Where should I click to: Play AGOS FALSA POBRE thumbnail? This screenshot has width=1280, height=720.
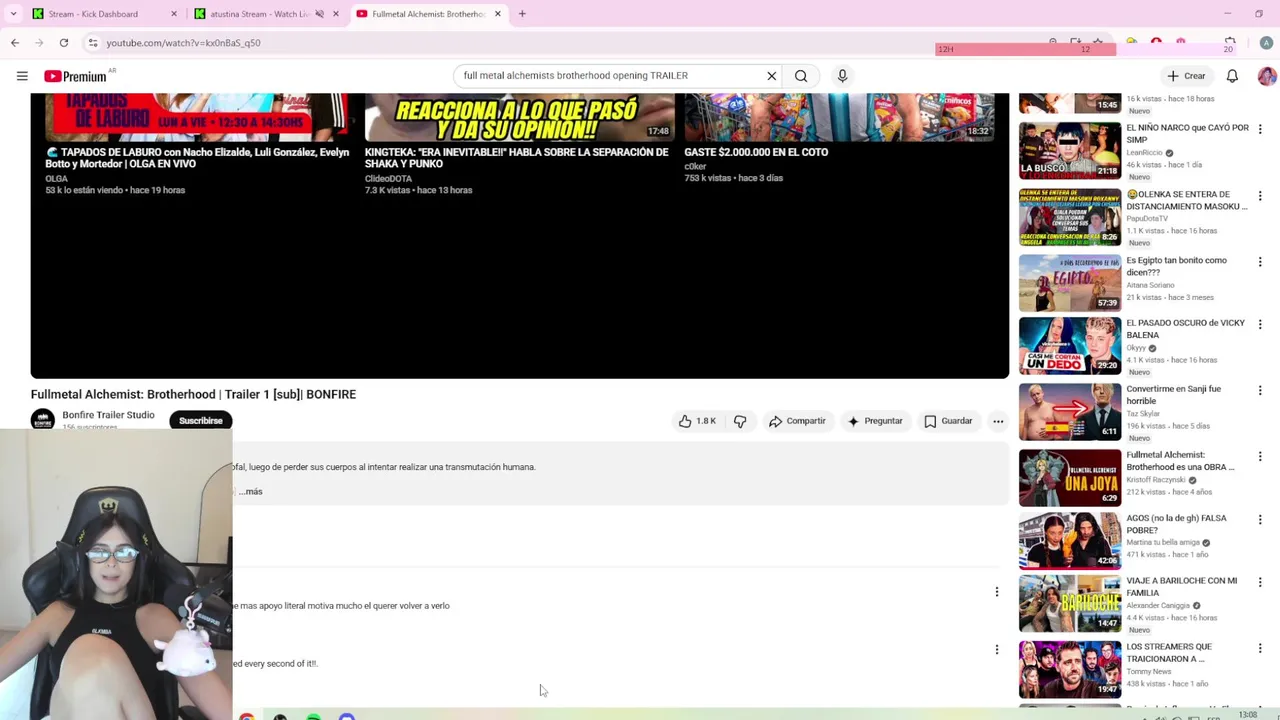pos(1069,540)
